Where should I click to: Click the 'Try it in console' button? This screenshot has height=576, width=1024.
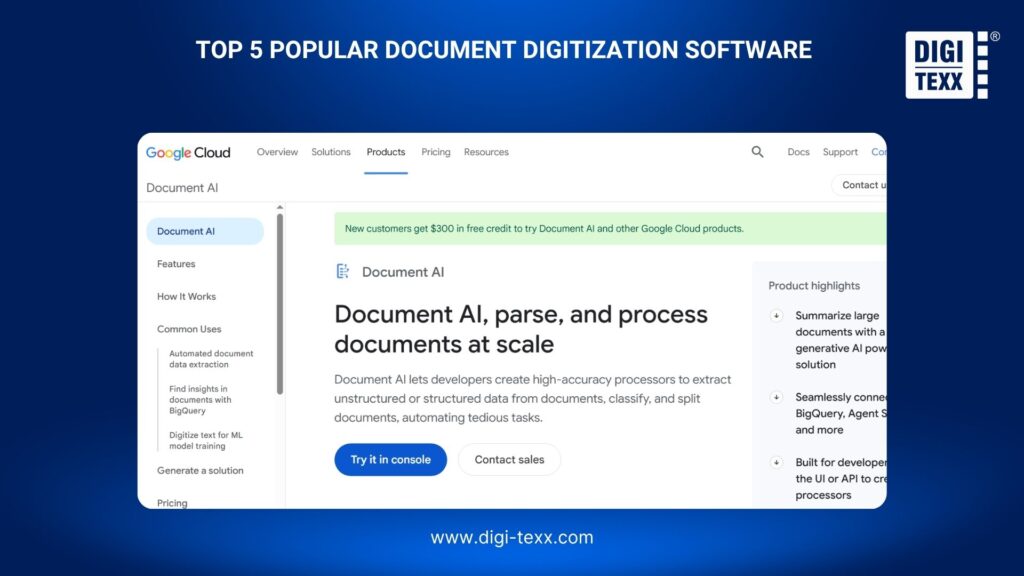click(x=391, y=460)
